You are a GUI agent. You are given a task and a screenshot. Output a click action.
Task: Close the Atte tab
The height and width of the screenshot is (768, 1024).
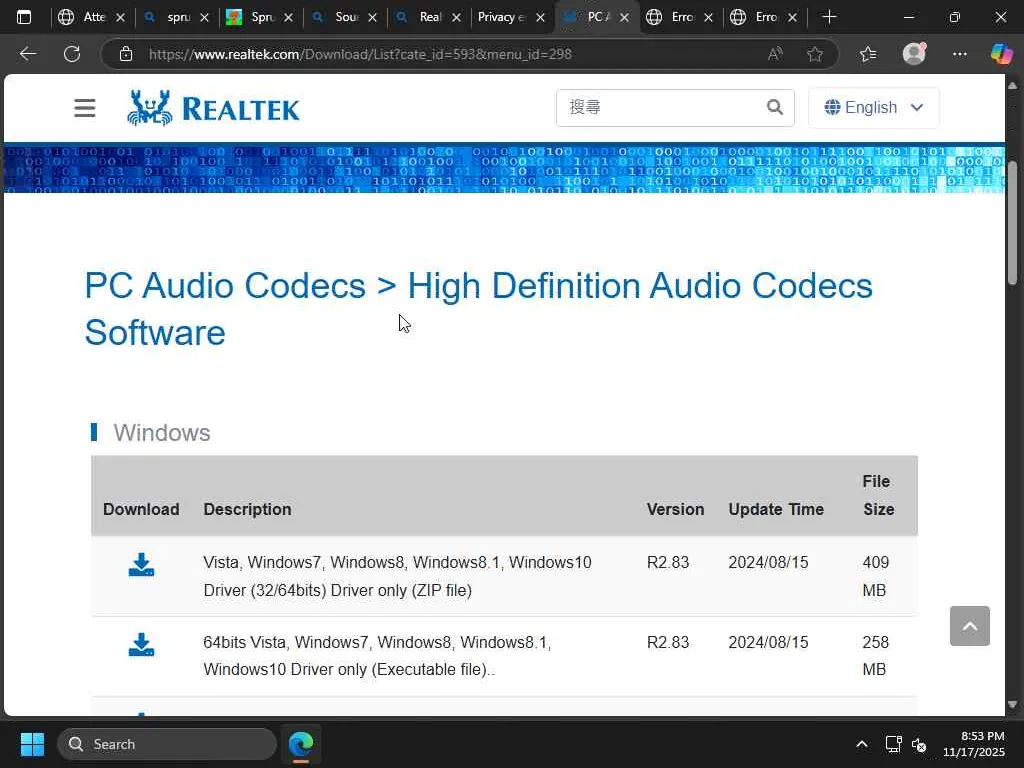pyautogui.click(x=120, y=18)
